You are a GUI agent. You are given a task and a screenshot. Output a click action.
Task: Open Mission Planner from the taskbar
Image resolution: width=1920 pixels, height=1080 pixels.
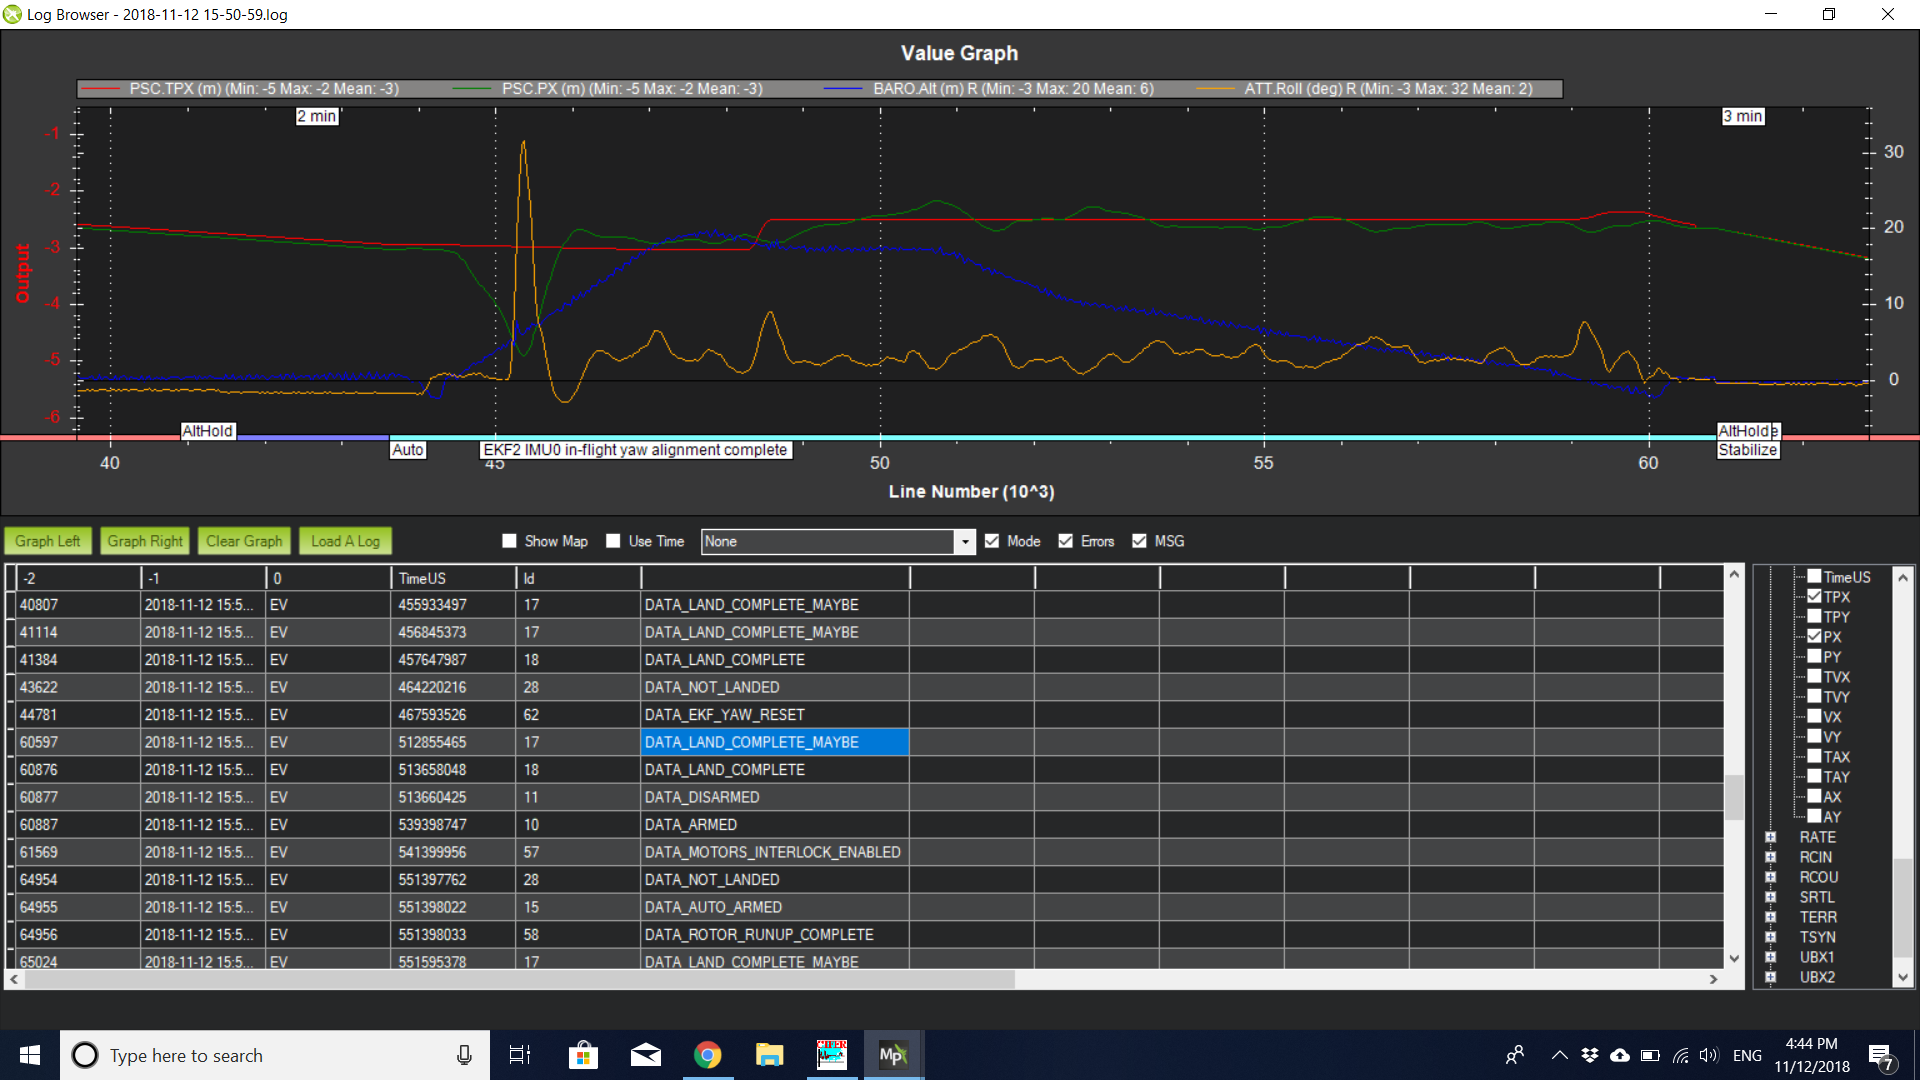click(893, 1054)
